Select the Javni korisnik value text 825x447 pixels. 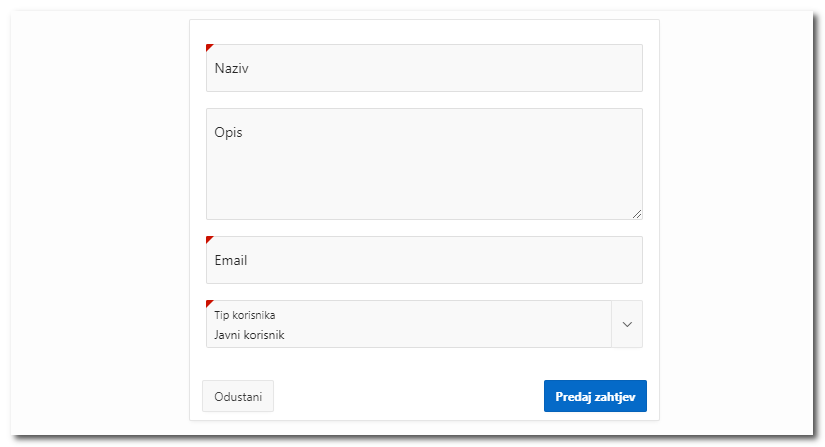coord(249,335)
